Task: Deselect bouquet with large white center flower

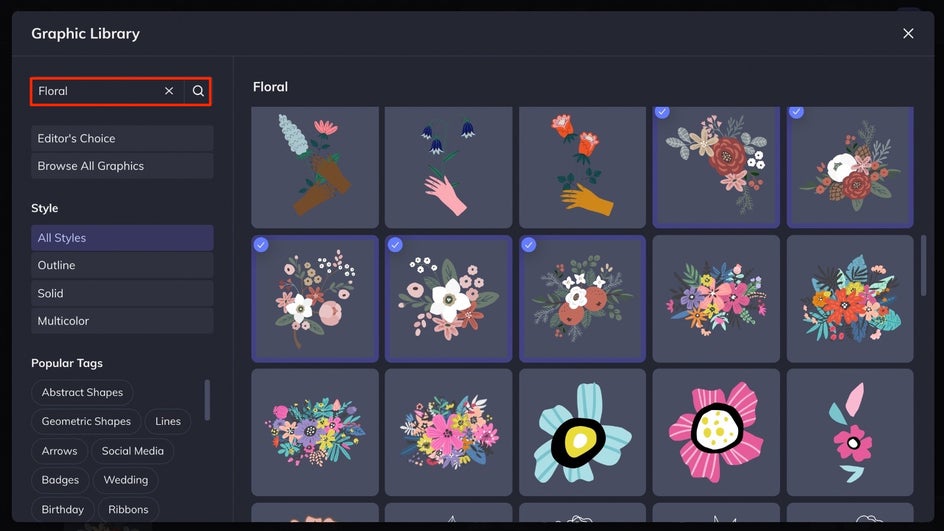Action: (x=449, y=299)
